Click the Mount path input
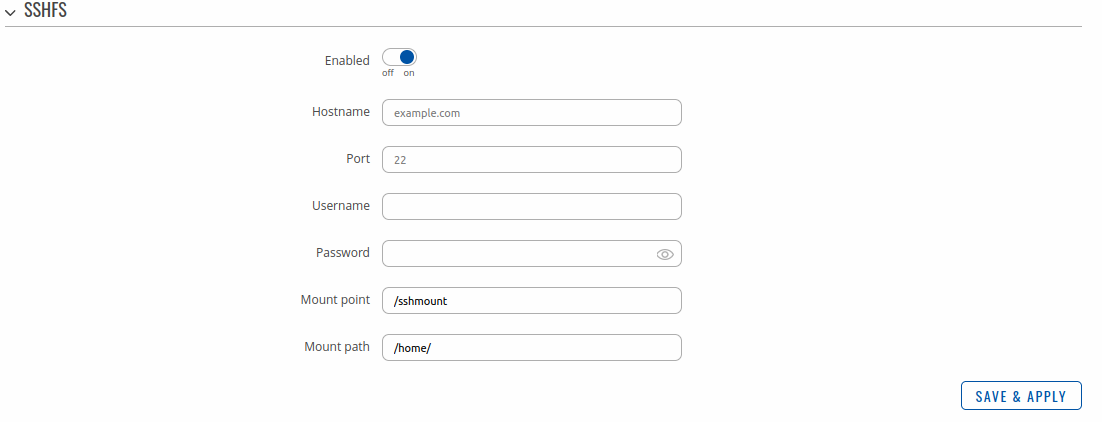 click(x=531, y=347)
